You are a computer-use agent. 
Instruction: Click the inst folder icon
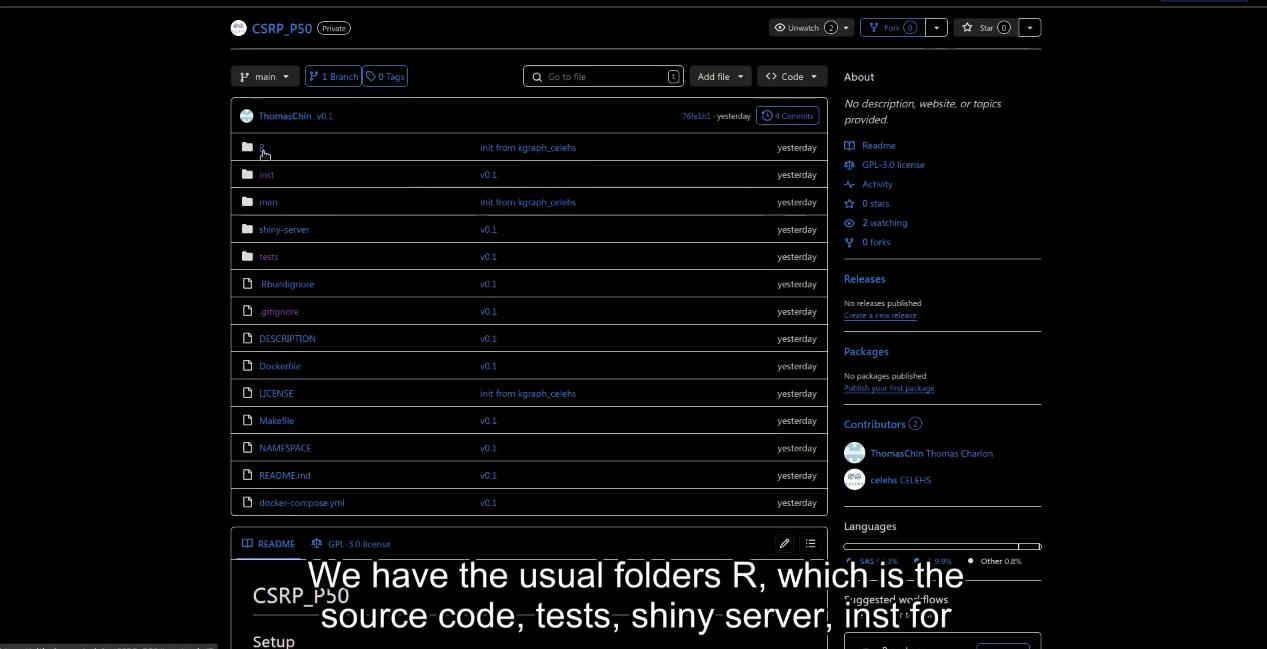tap(247, 174)
